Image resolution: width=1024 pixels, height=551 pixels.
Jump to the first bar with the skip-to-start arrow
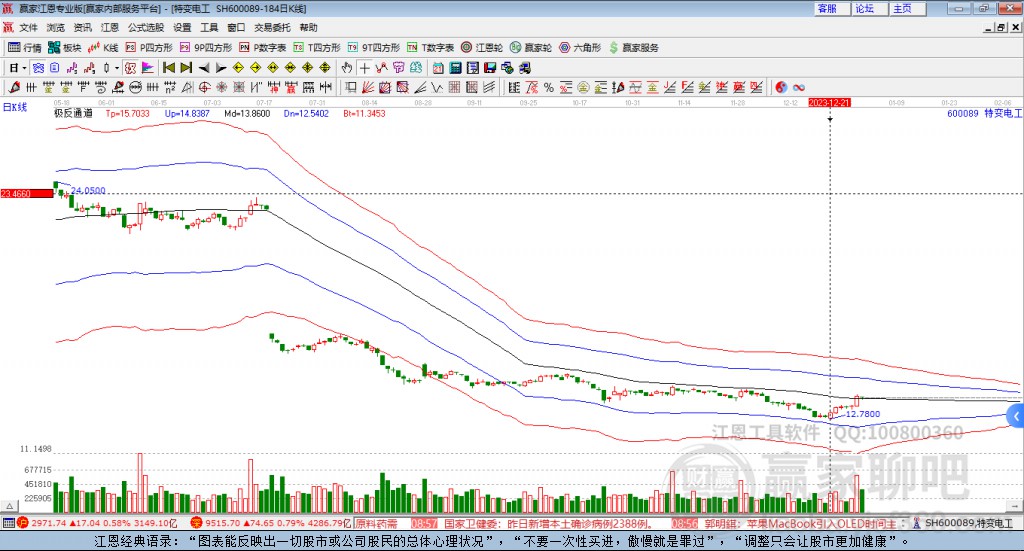pos(169,68)
